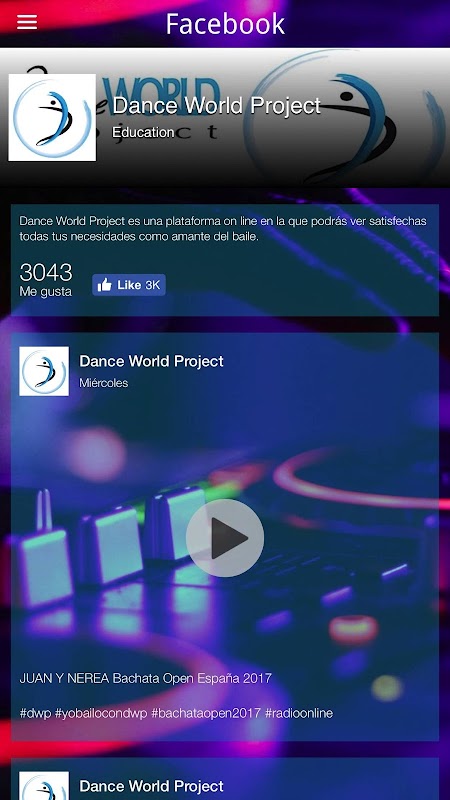Click the Facebook title in the header
Viewport: 450px width, 800px height.
[x=225, y=23]
